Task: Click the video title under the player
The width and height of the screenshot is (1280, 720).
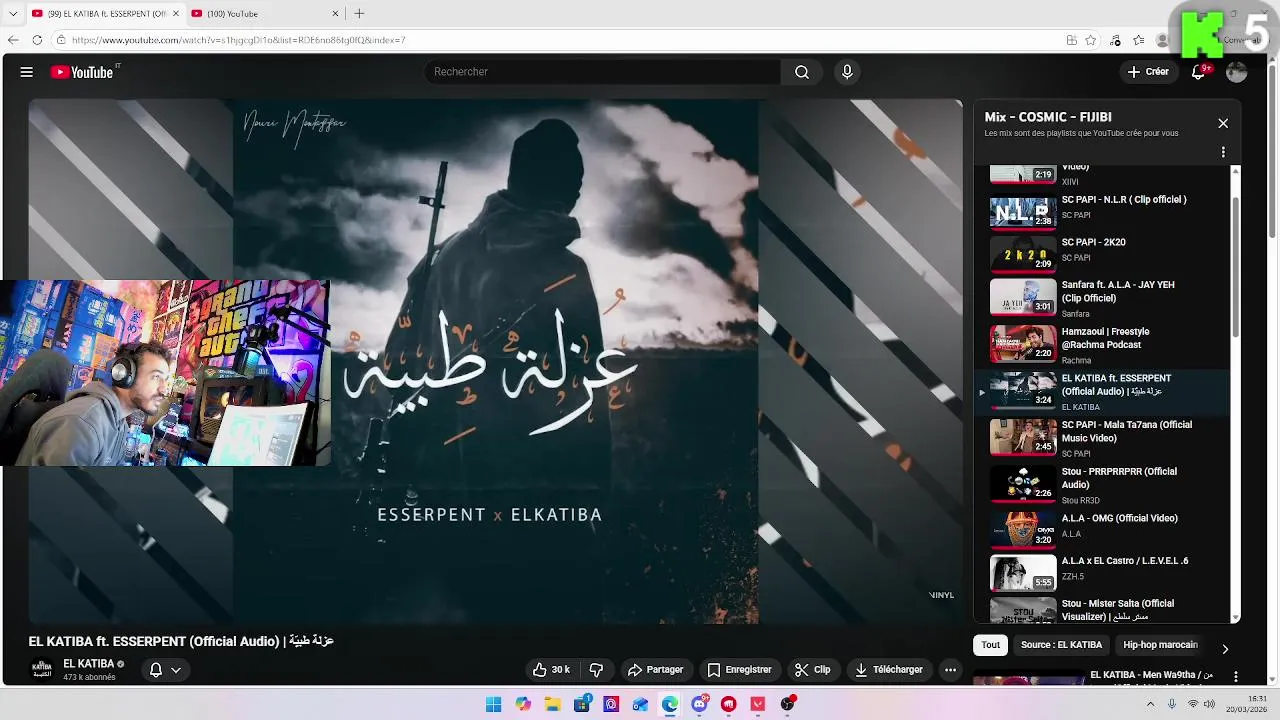Action: [x=181, y=641]
